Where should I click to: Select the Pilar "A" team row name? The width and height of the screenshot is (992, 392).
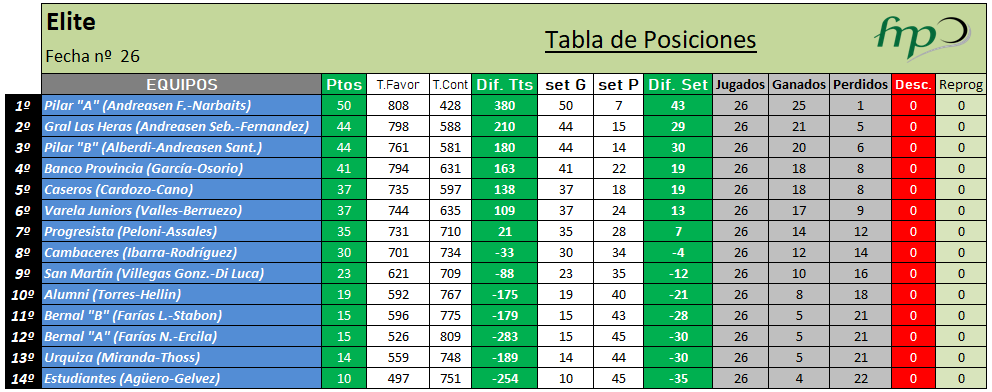tap(182, 106)
